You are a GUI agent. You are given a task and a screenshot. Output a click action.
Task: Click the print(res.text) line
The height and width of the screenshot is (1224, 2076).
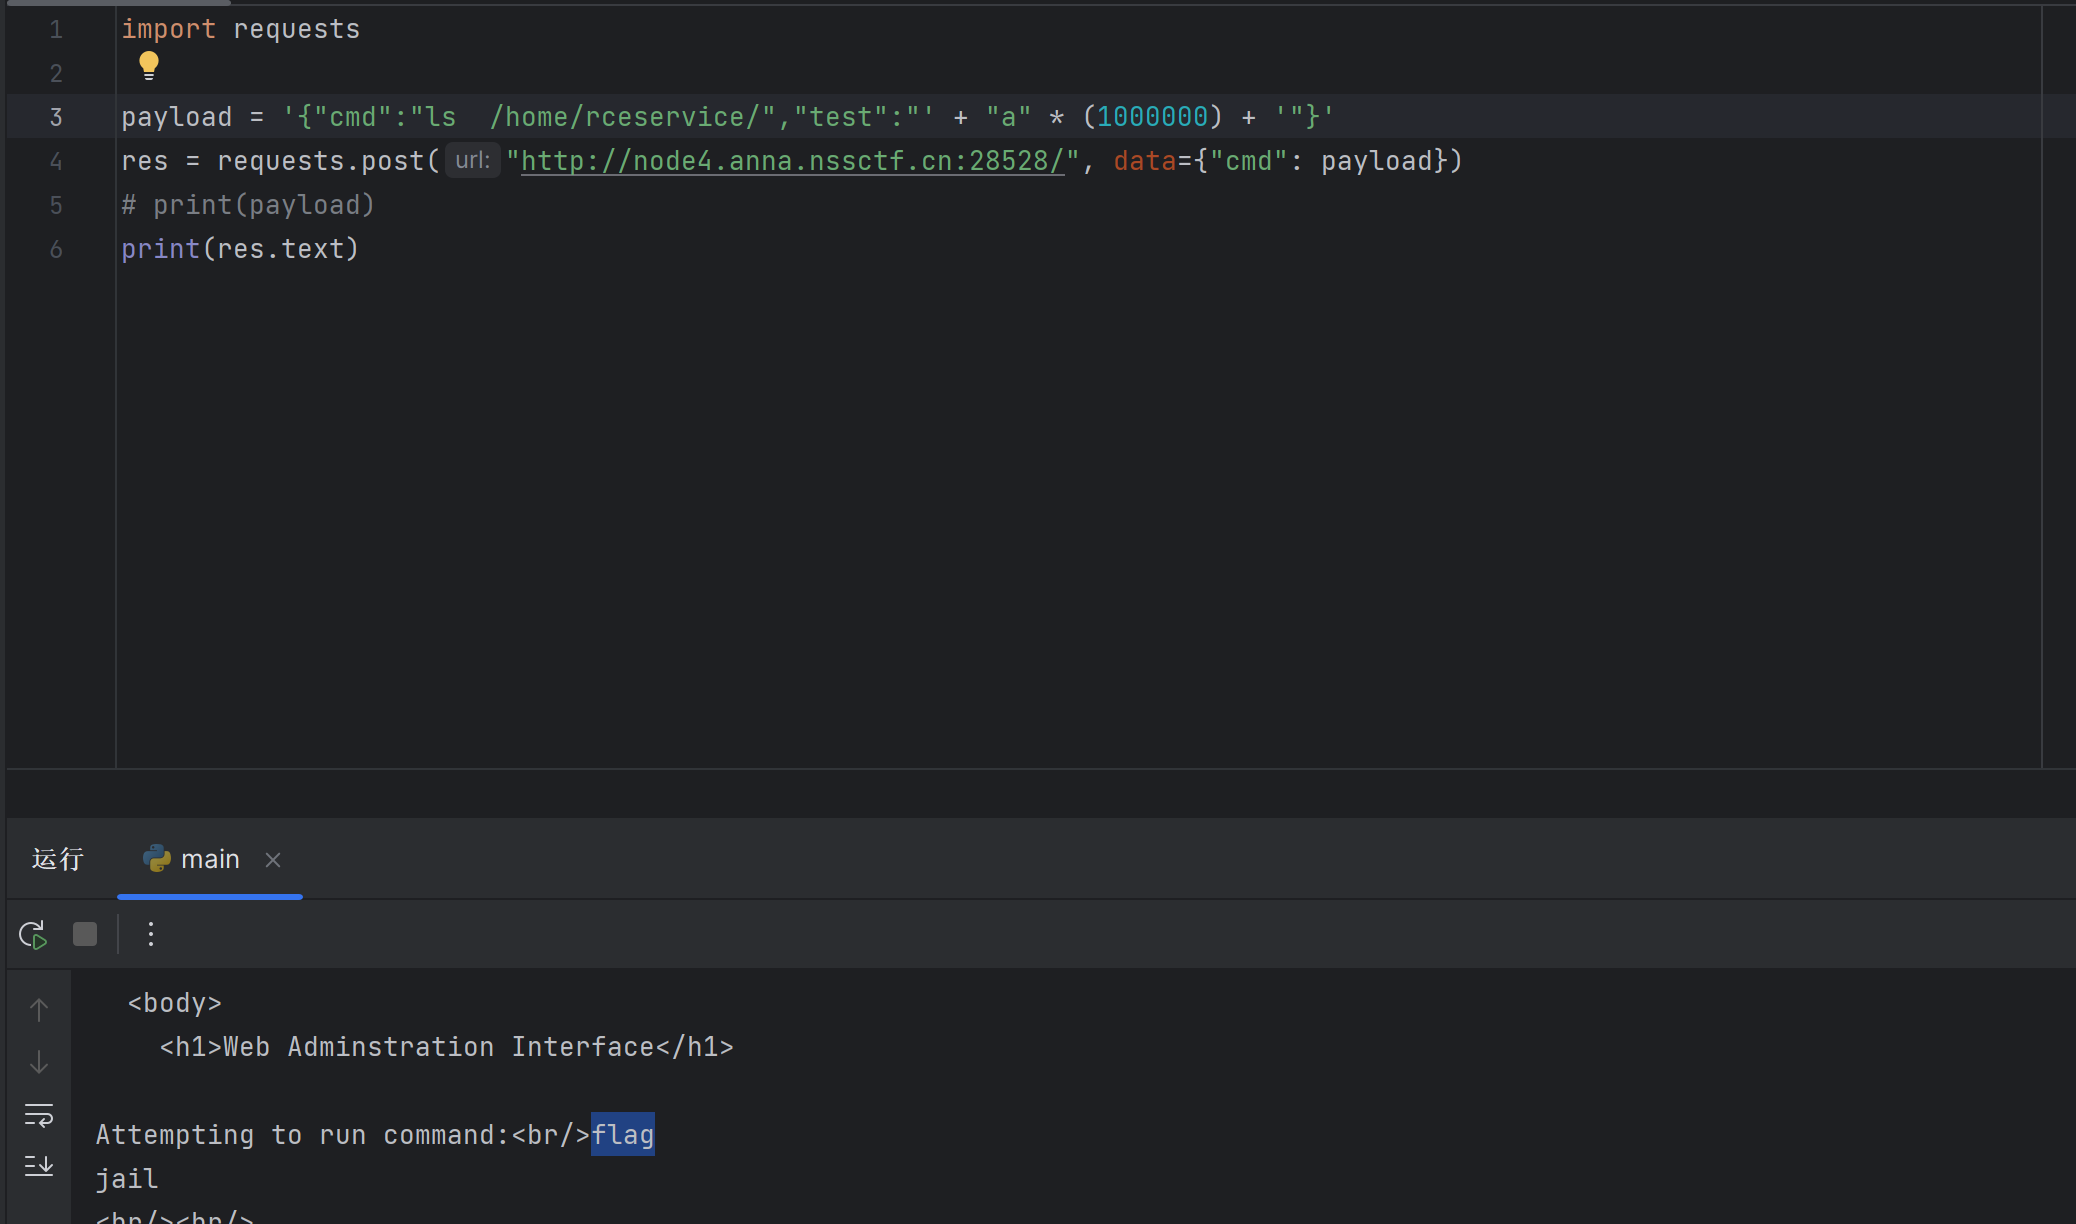pos(240,249)
